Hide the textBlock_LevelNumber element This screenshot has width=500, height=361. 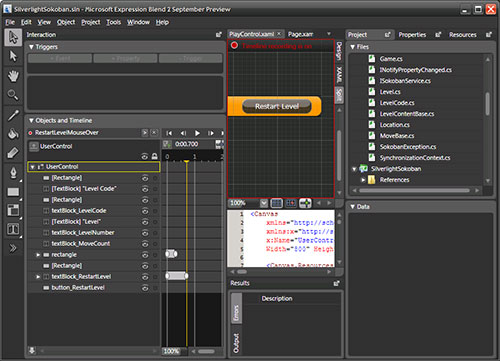tap(145, 233)
